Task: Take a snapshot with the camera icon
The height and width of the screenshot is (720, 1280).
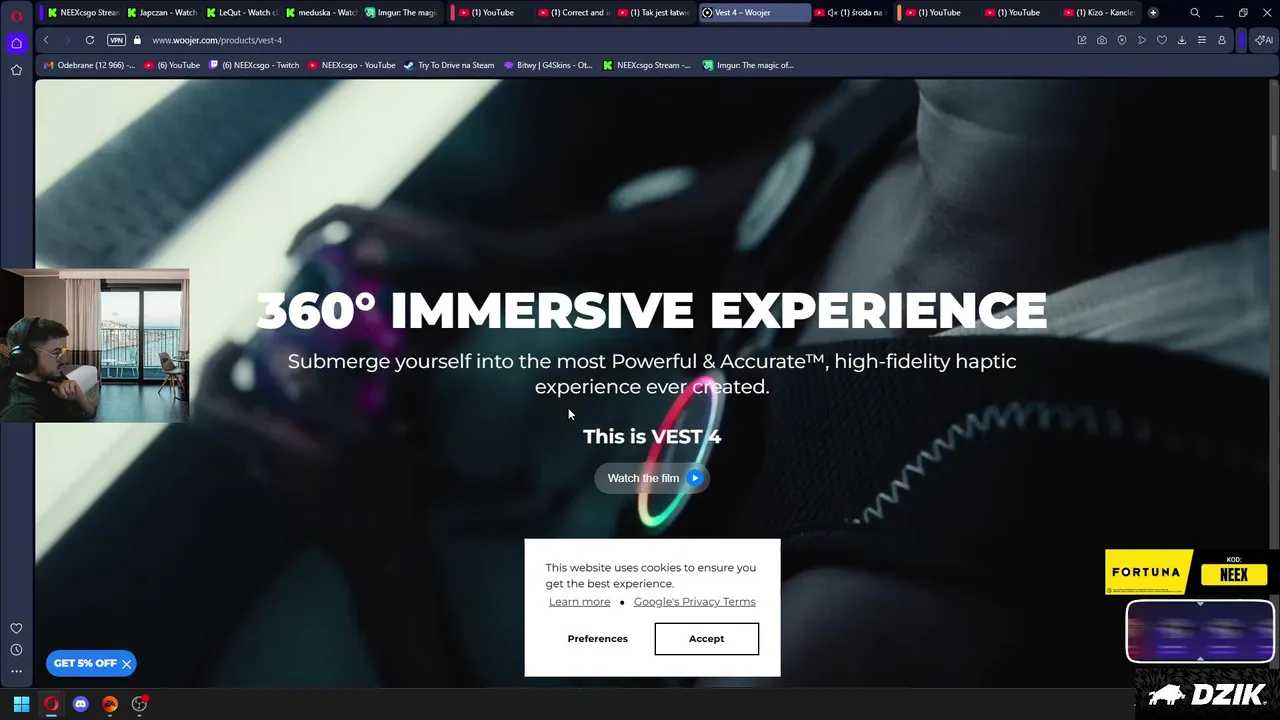Action: click(1102, 40)
